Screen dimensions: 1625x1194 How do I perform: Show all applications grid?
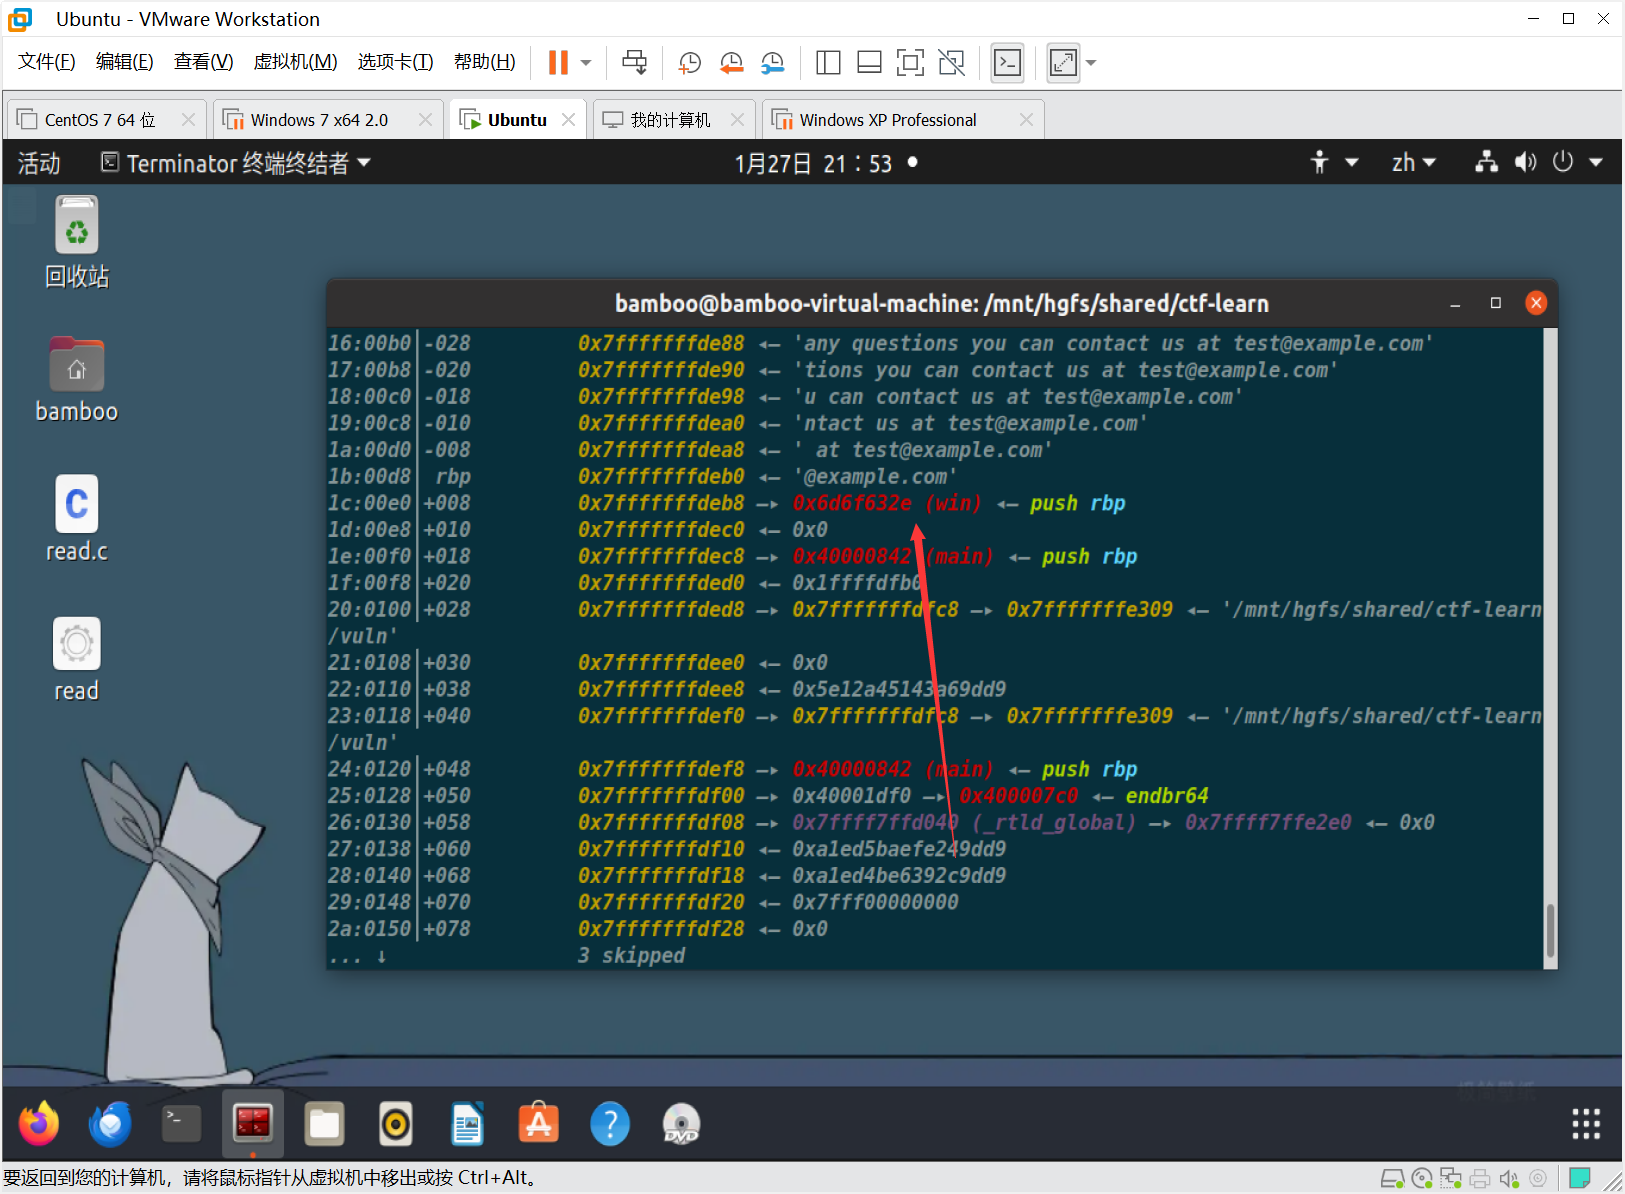point(1586,1124)
